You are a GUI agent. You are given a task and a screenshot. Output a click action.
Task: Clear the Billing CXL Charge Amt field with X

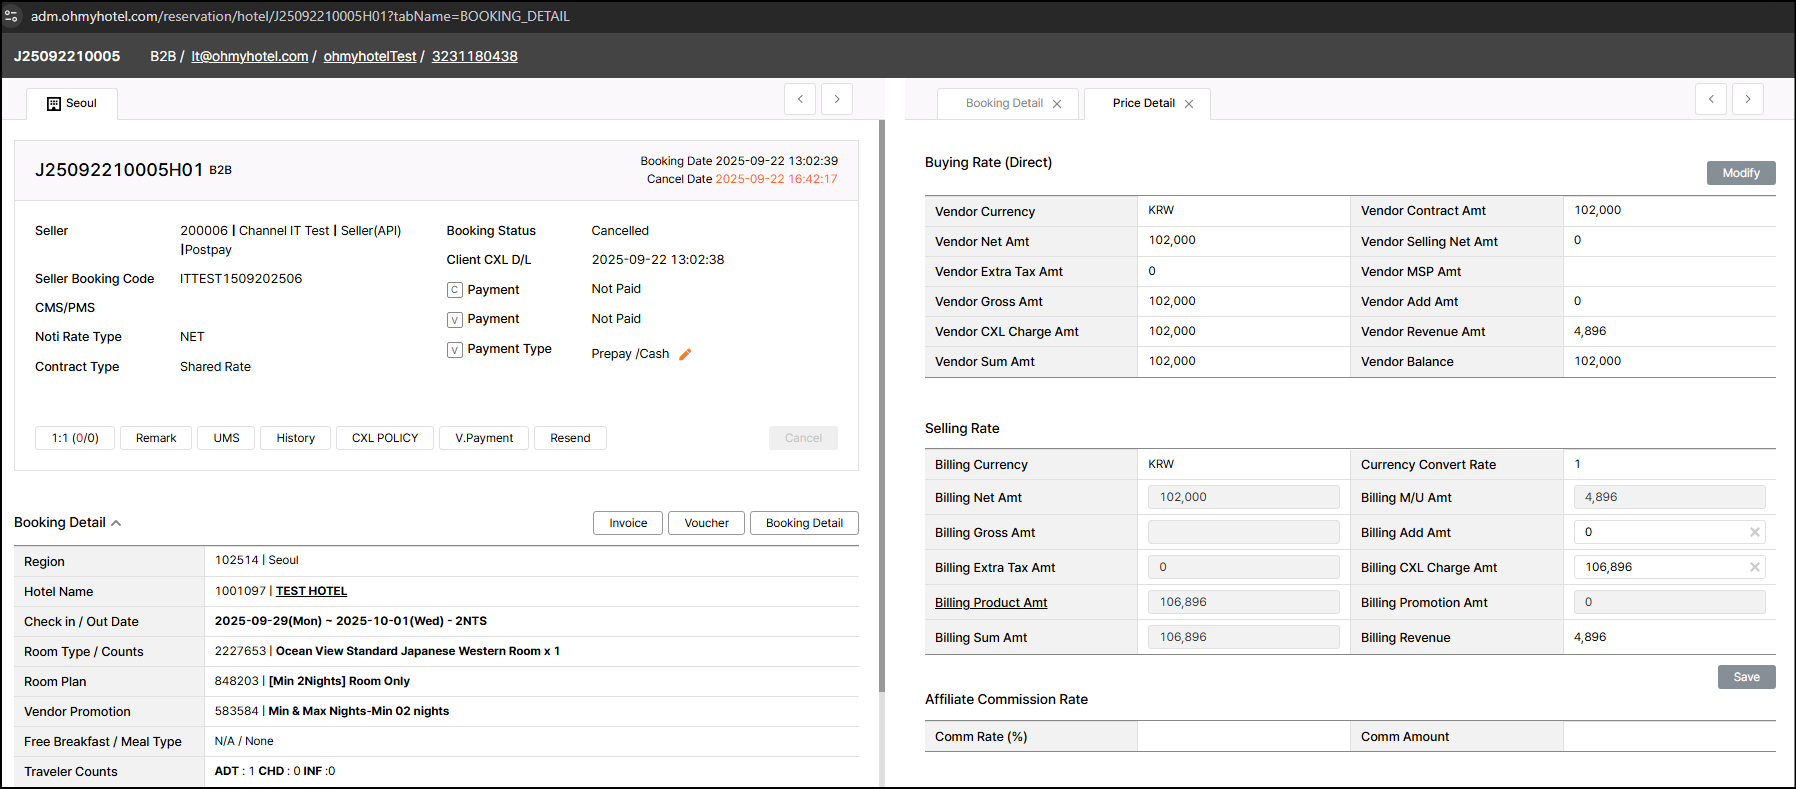[1754, 567]
